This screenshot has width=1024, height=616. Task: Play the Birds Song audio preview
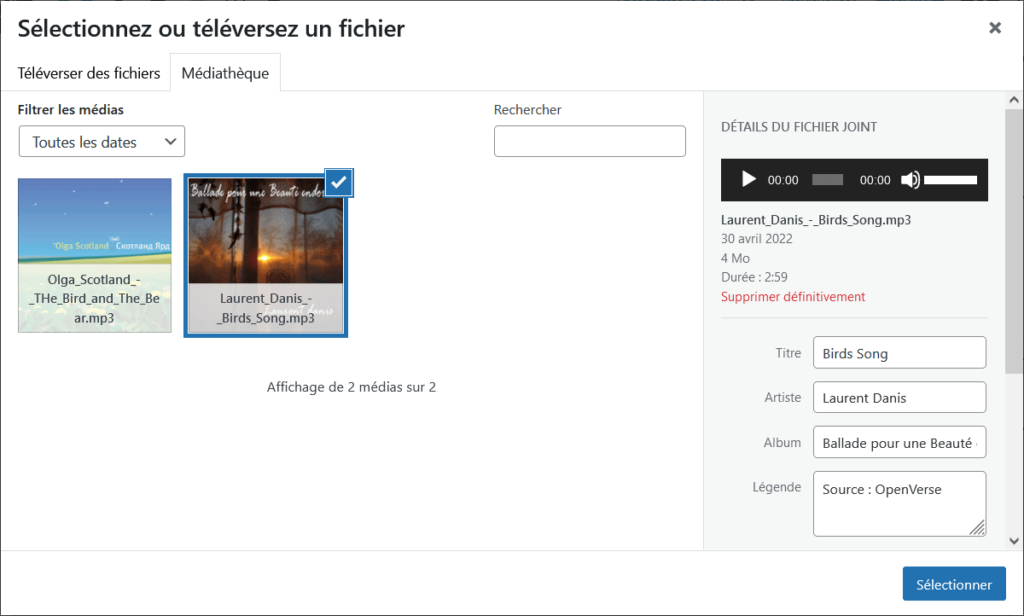[x=748, y=180]
